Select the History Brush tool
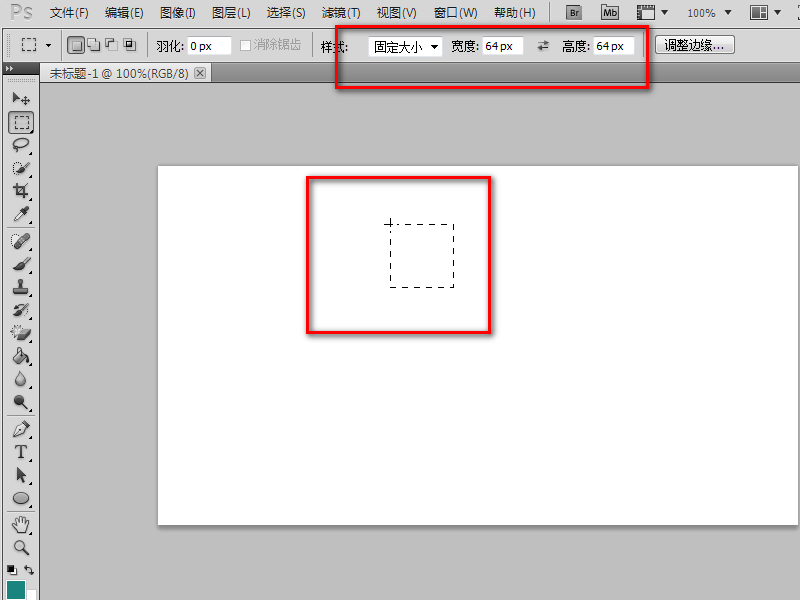 pos(21,310)
